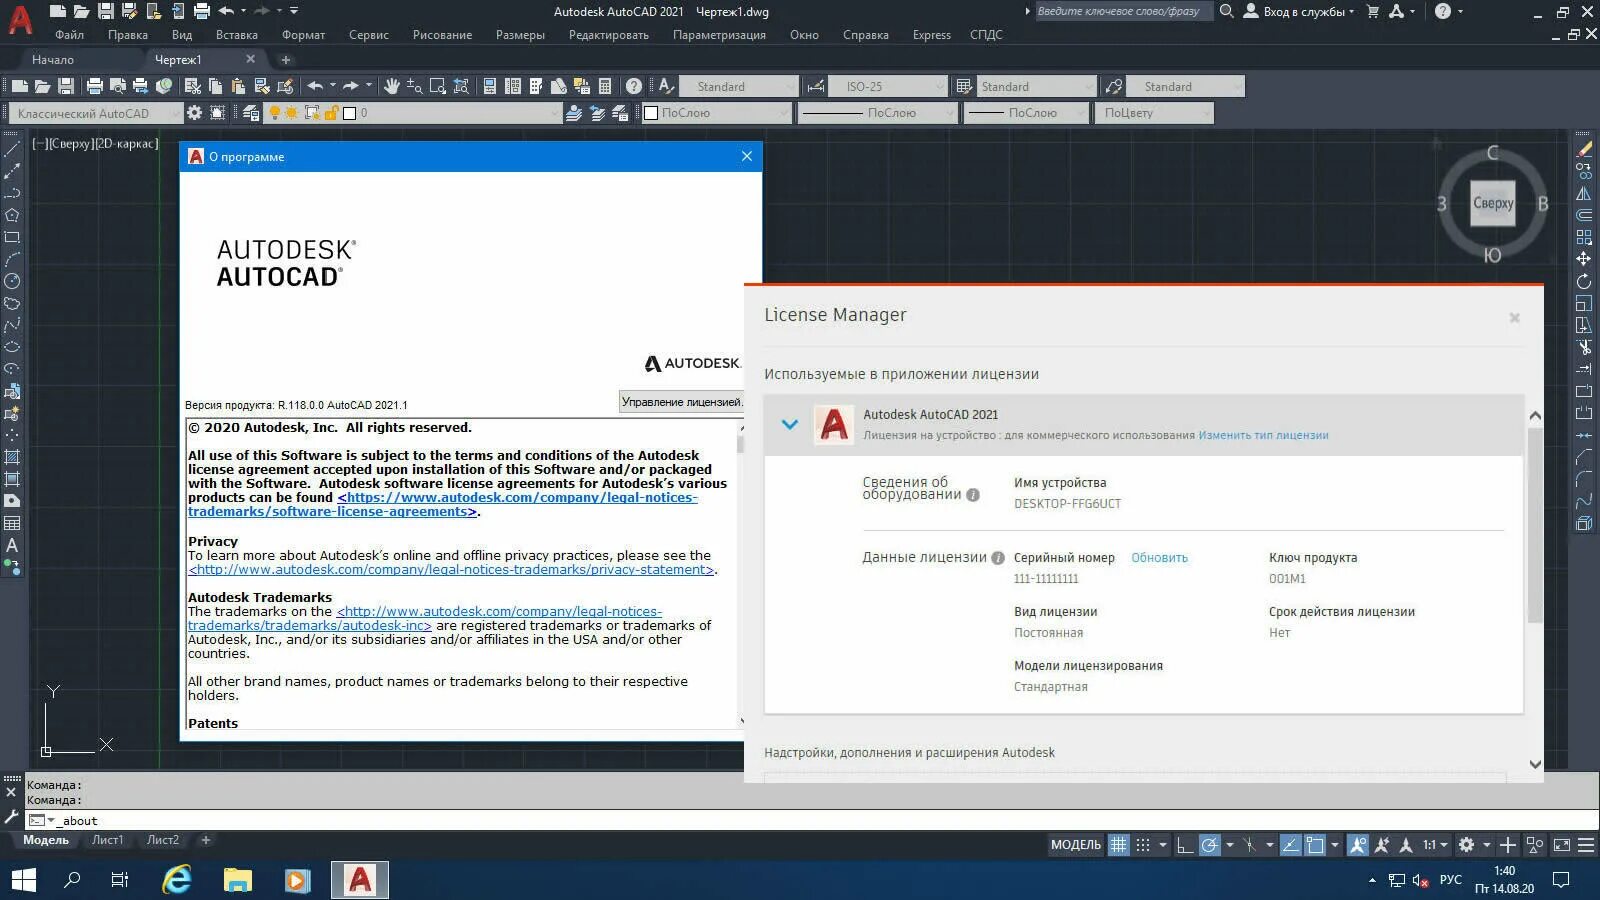Image resolution: width=1600 pixels, height=900 pixels.
Task: Select the Circle tool in the Draw toolbar
Action: click(12, 281)
